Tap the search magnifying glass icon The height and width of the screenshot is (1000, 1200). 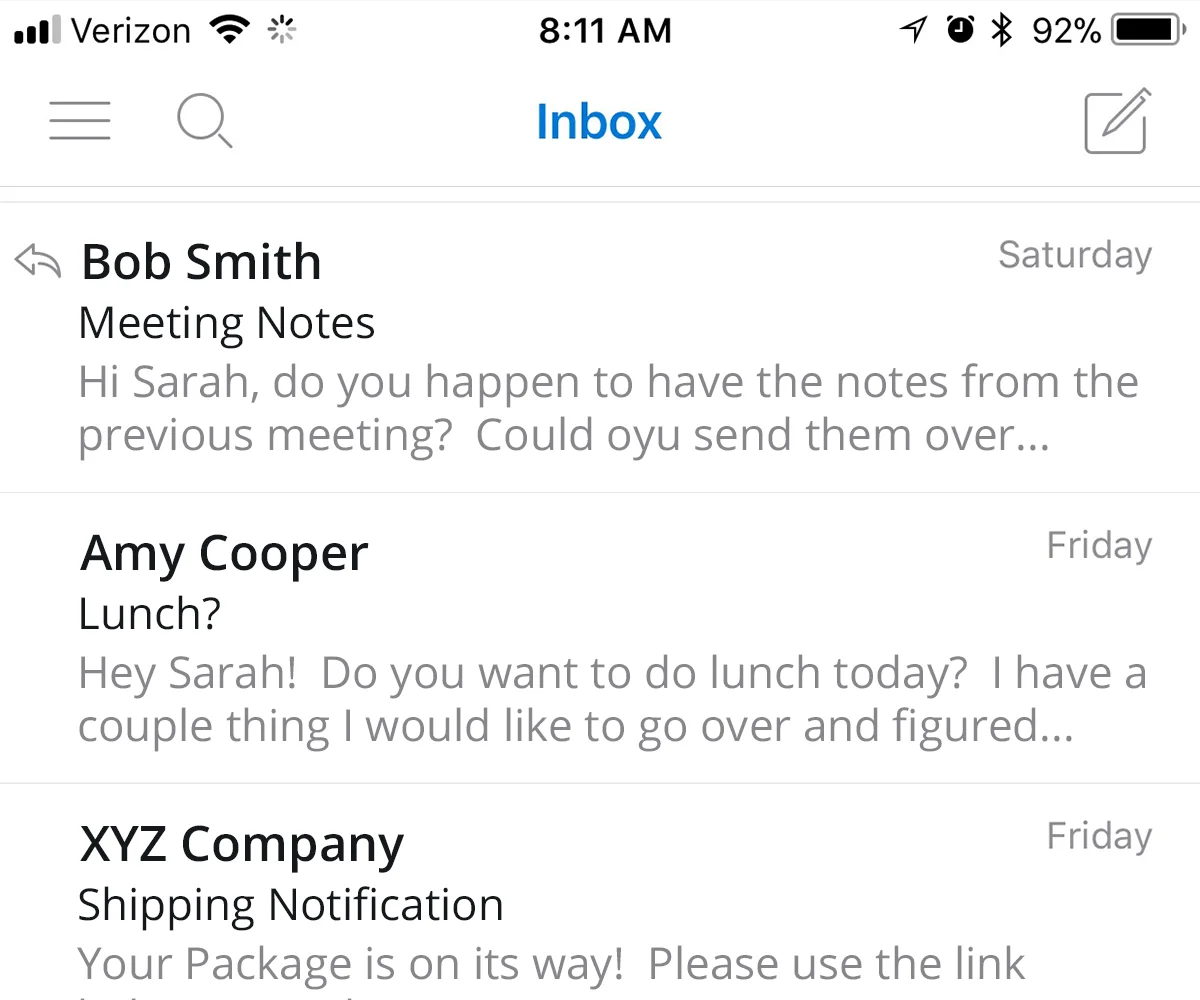coord(205,122)
